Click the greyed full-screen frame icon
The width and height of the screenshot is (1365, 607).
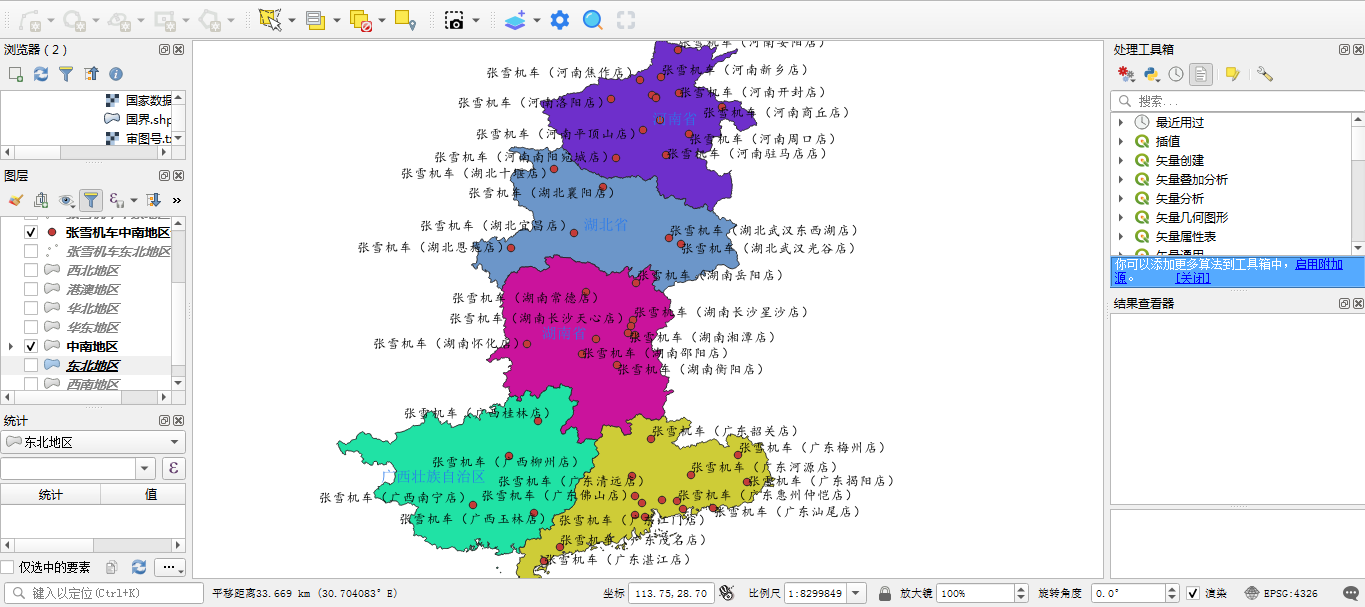[626, 19]
